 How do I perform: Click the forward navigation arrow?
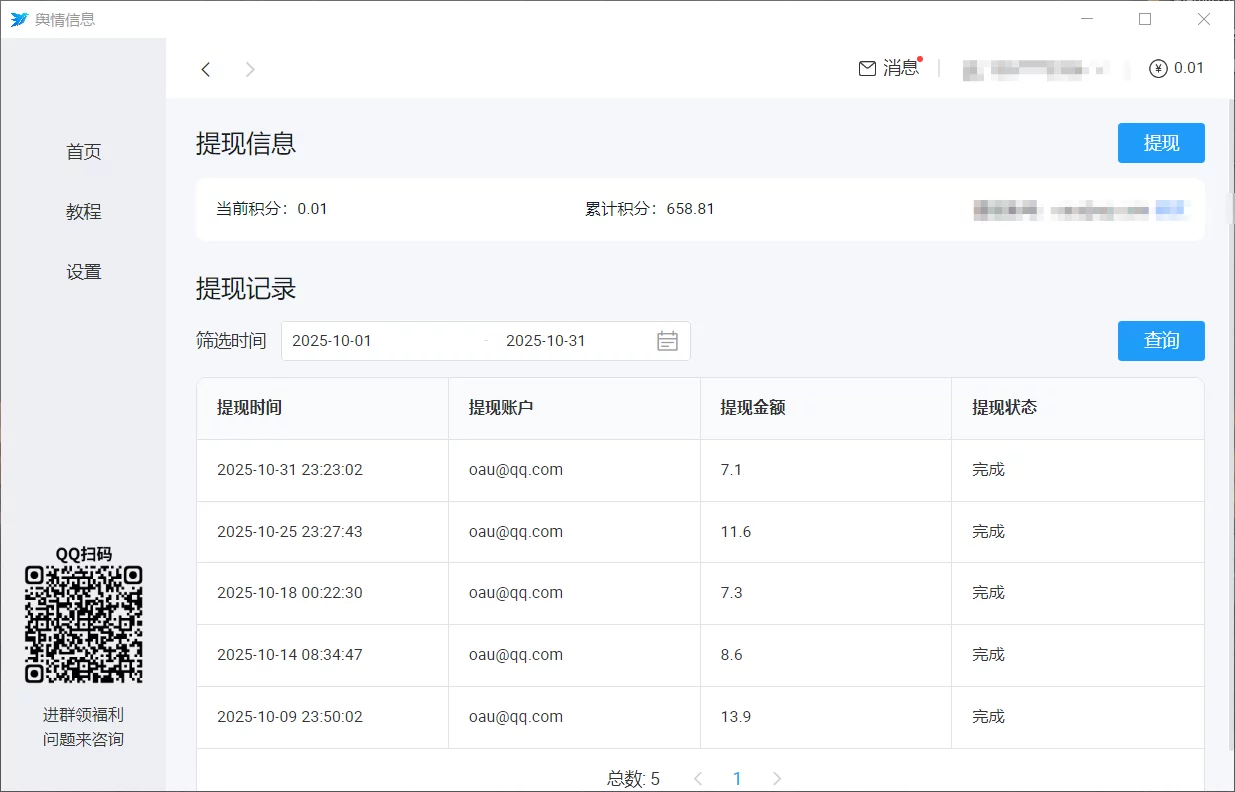coord(250,69)
